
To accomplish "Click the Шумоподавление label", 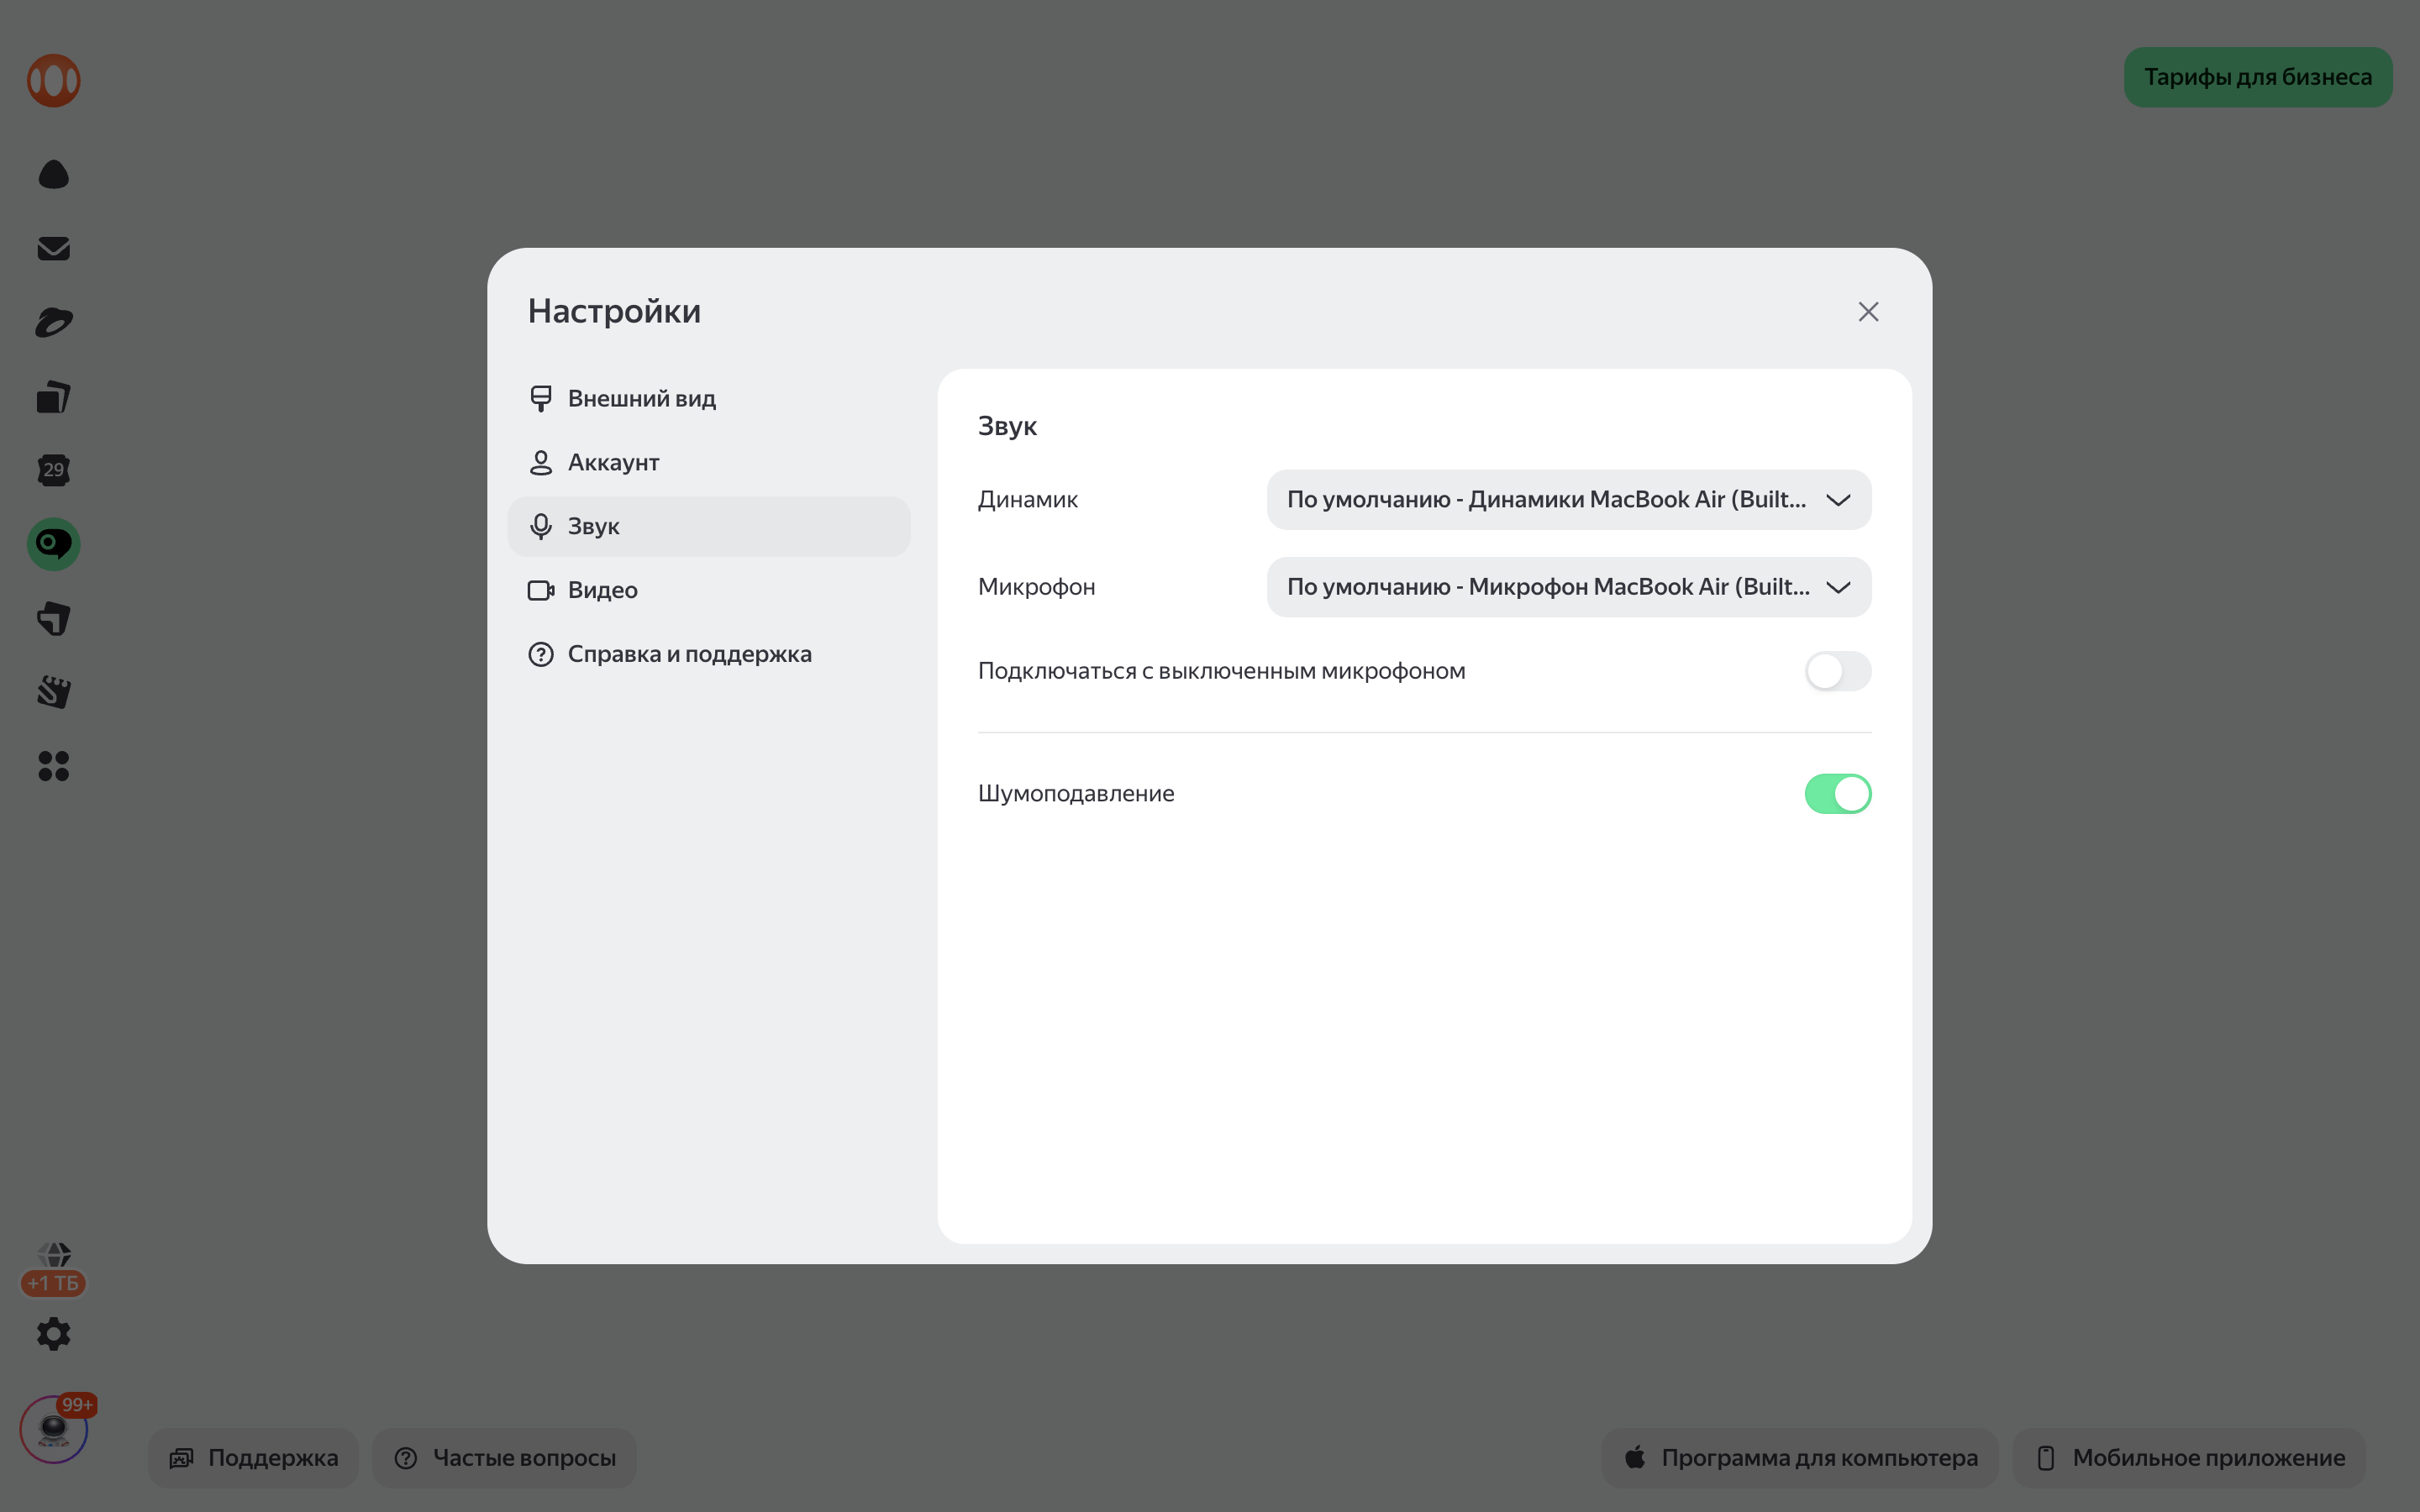I will pos(1076,794).
